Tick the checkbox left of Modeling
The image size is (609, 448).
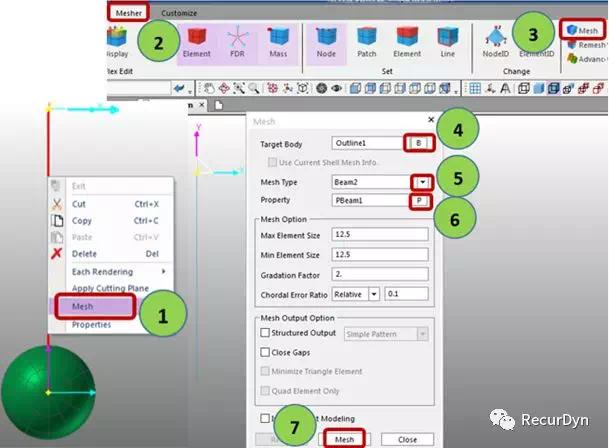(x=265, y=418)
